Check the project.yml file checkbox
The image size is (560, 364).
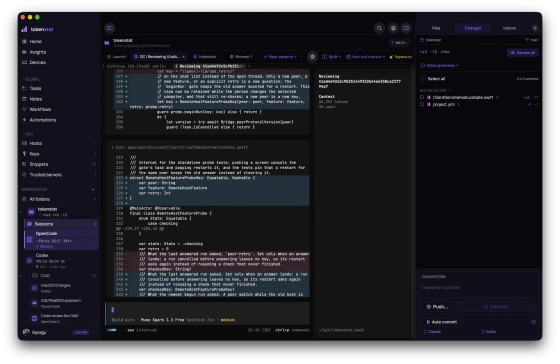[422, 104]
